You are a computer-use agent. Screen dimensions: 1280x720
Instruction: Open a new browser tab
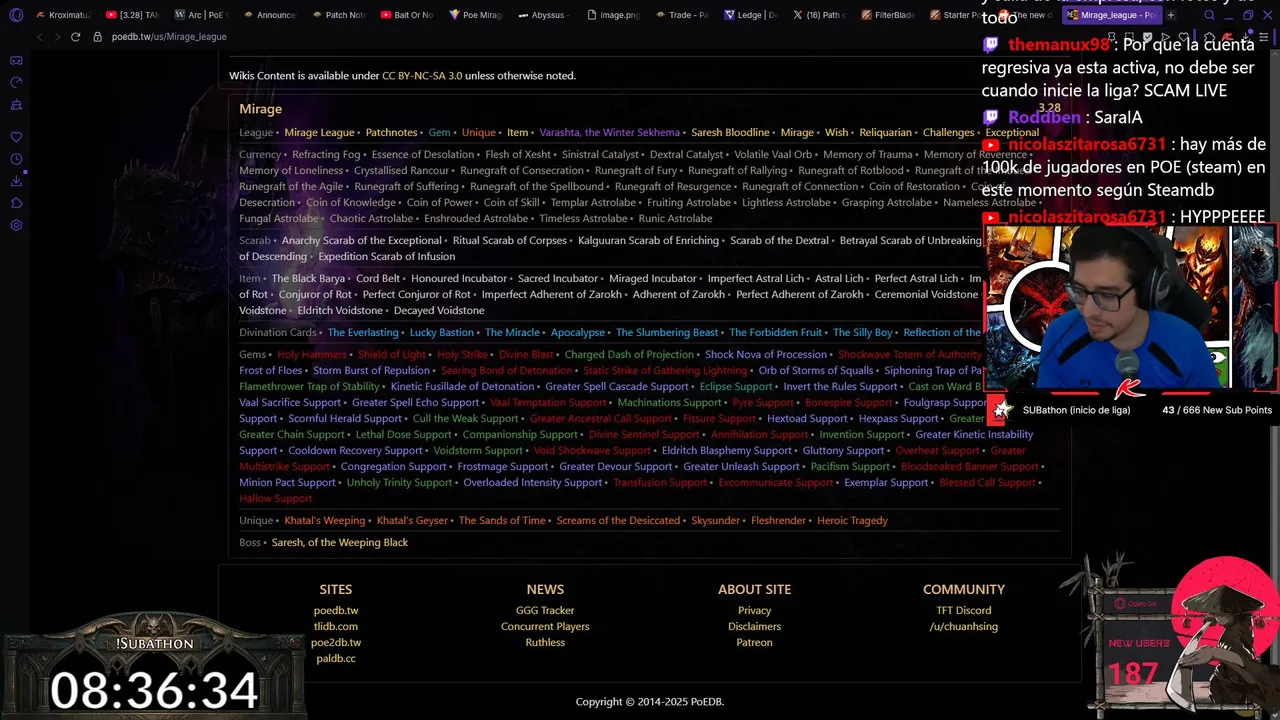click(x=1170, y=15)
